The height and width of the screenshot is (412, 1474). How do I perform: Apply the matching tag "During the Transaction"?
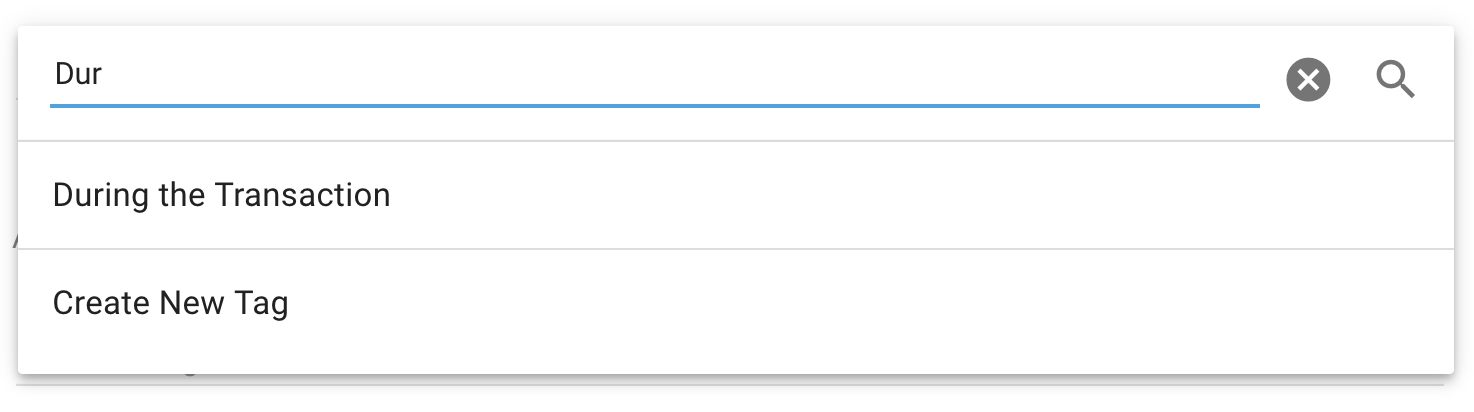pos(222,195)
